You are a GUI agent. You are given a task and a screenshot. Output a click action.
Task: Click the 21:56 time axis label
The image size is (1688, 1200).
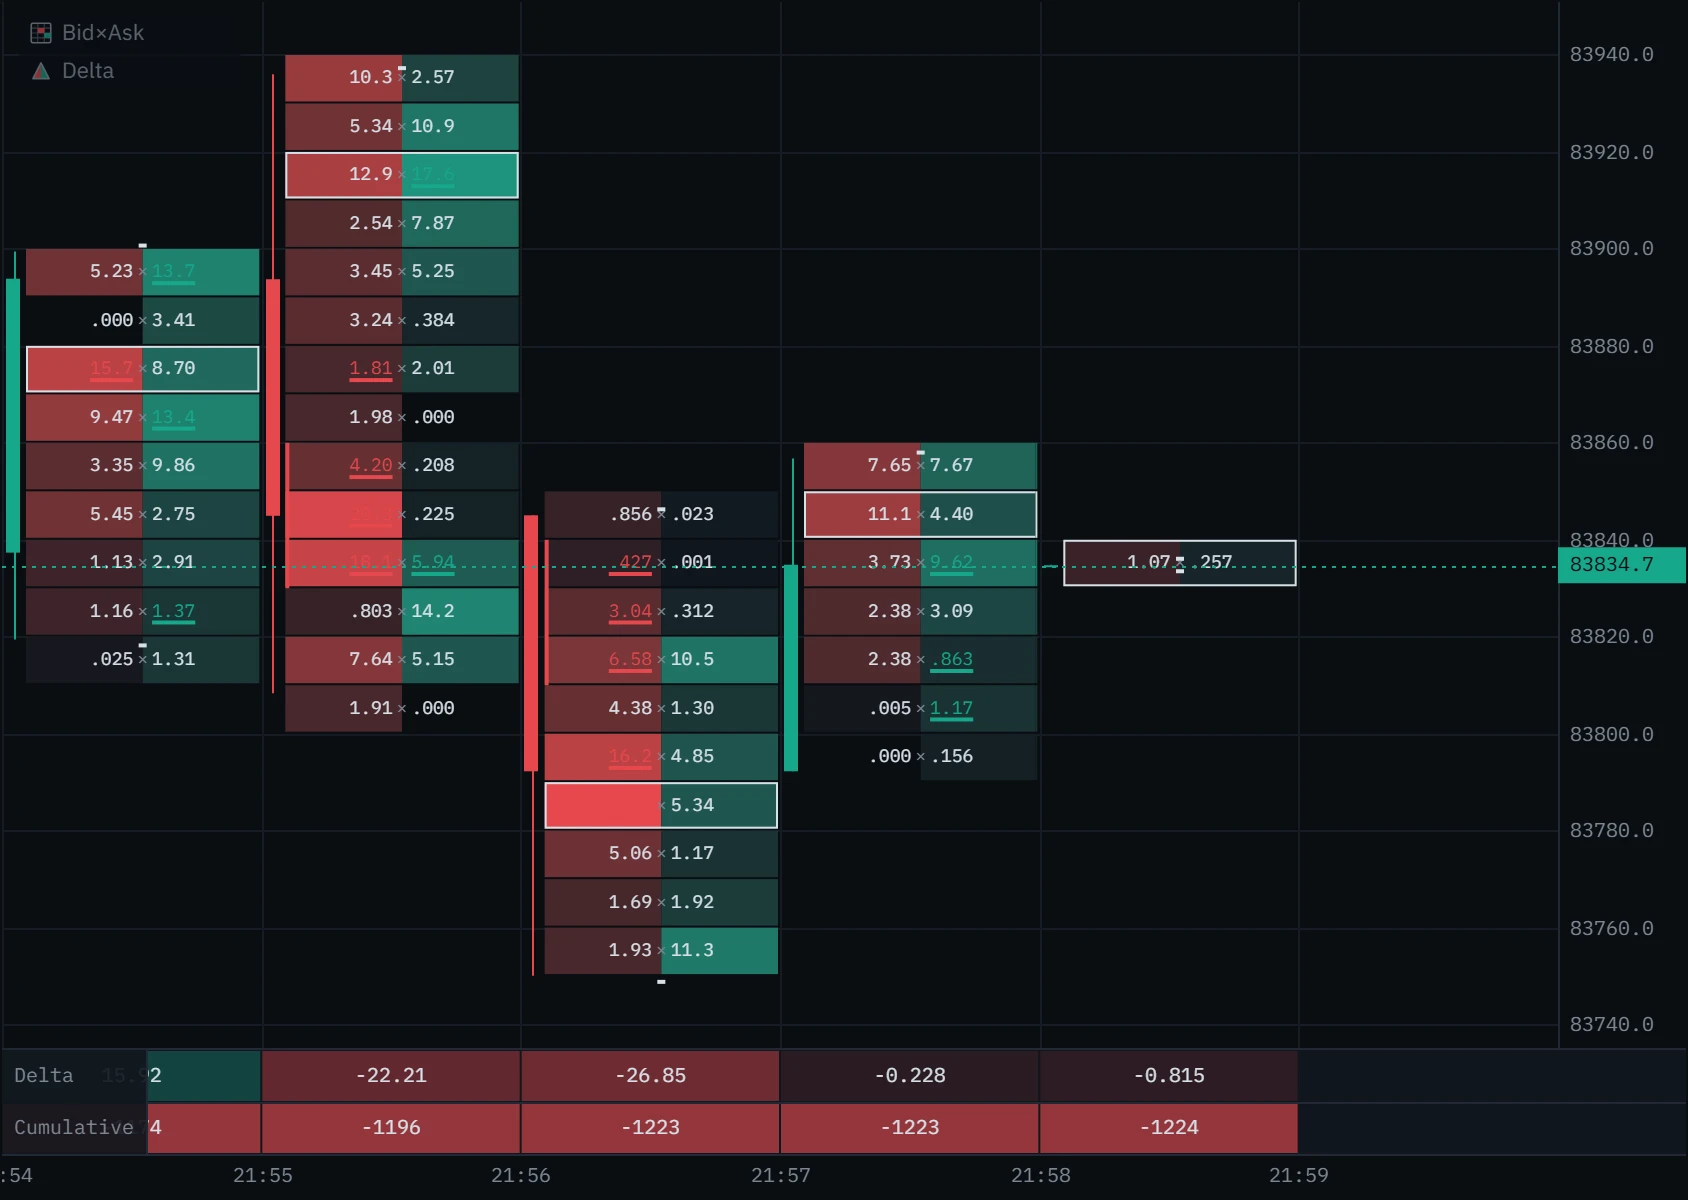(521, 1176)
